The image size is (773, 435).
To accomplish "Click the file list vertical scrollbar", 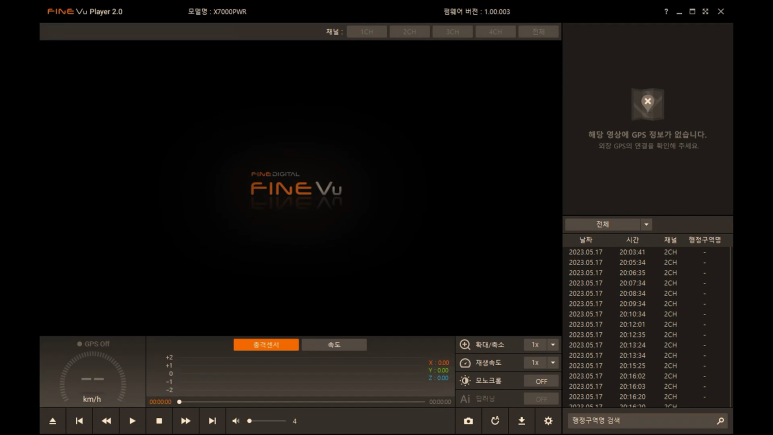I will click(x=731, y=326).
